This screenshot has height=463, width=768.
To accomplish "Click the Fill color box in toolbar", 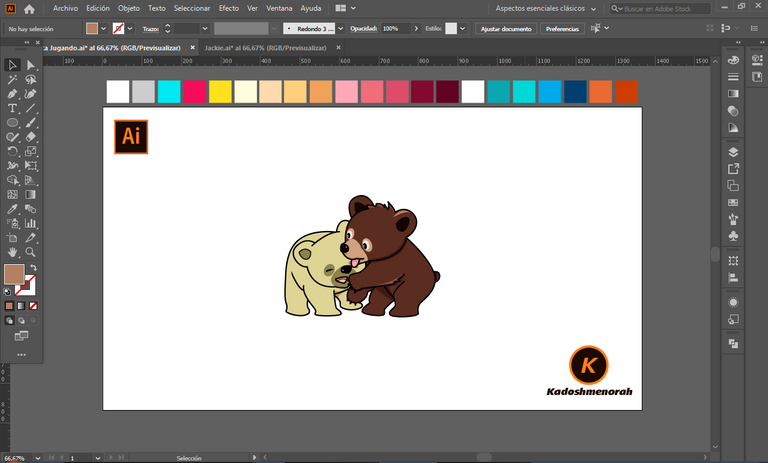I will click(14, 274).
